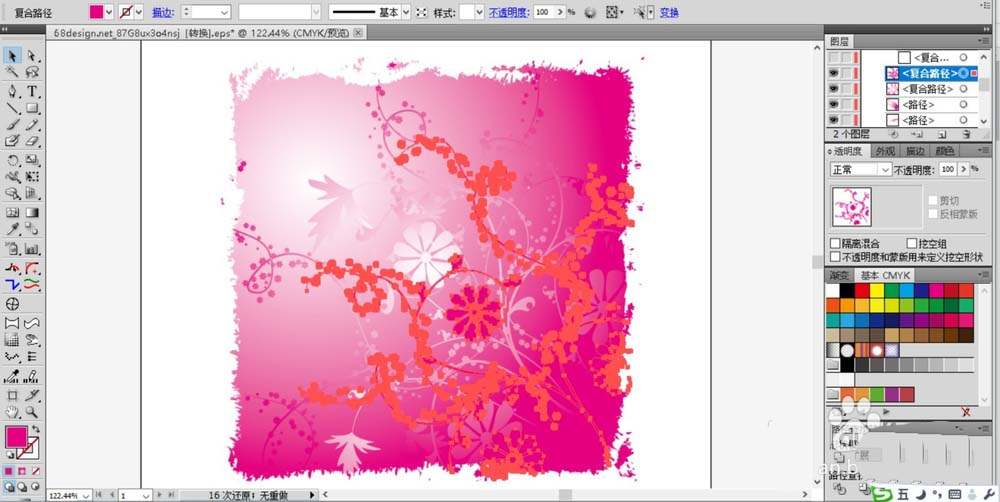The height and width of the screenshot is (502, 1000).
Task: Select the Type tool
Action: tap(32, 91)
